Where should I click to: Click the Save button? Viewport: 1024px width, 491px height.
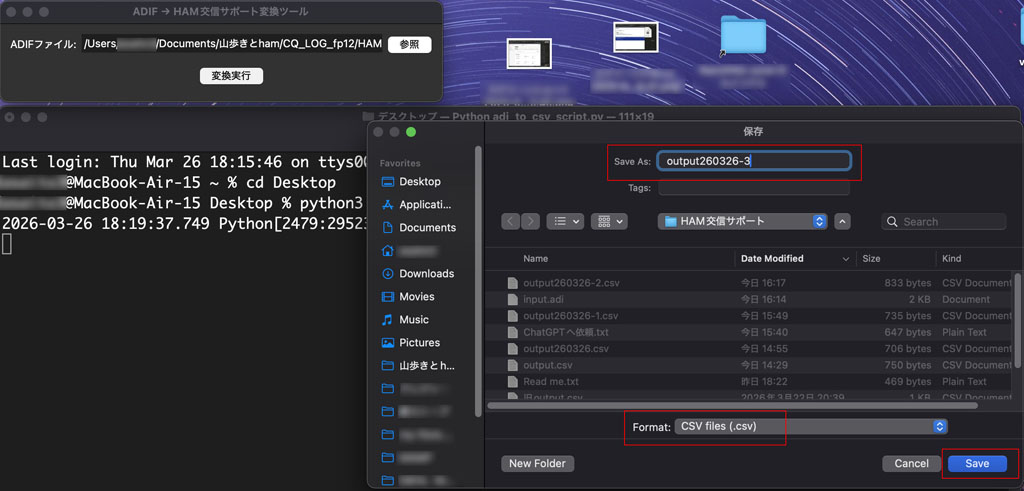point(977,464)
